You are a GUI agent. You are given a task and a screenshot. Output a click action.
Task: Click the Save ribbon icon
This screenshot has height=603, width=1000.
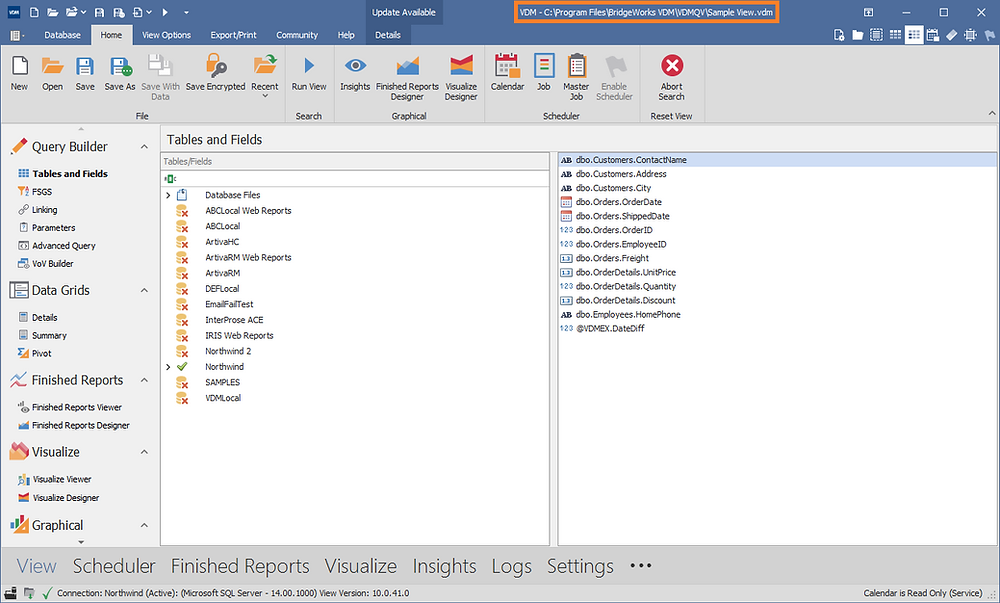coord(85,73)
